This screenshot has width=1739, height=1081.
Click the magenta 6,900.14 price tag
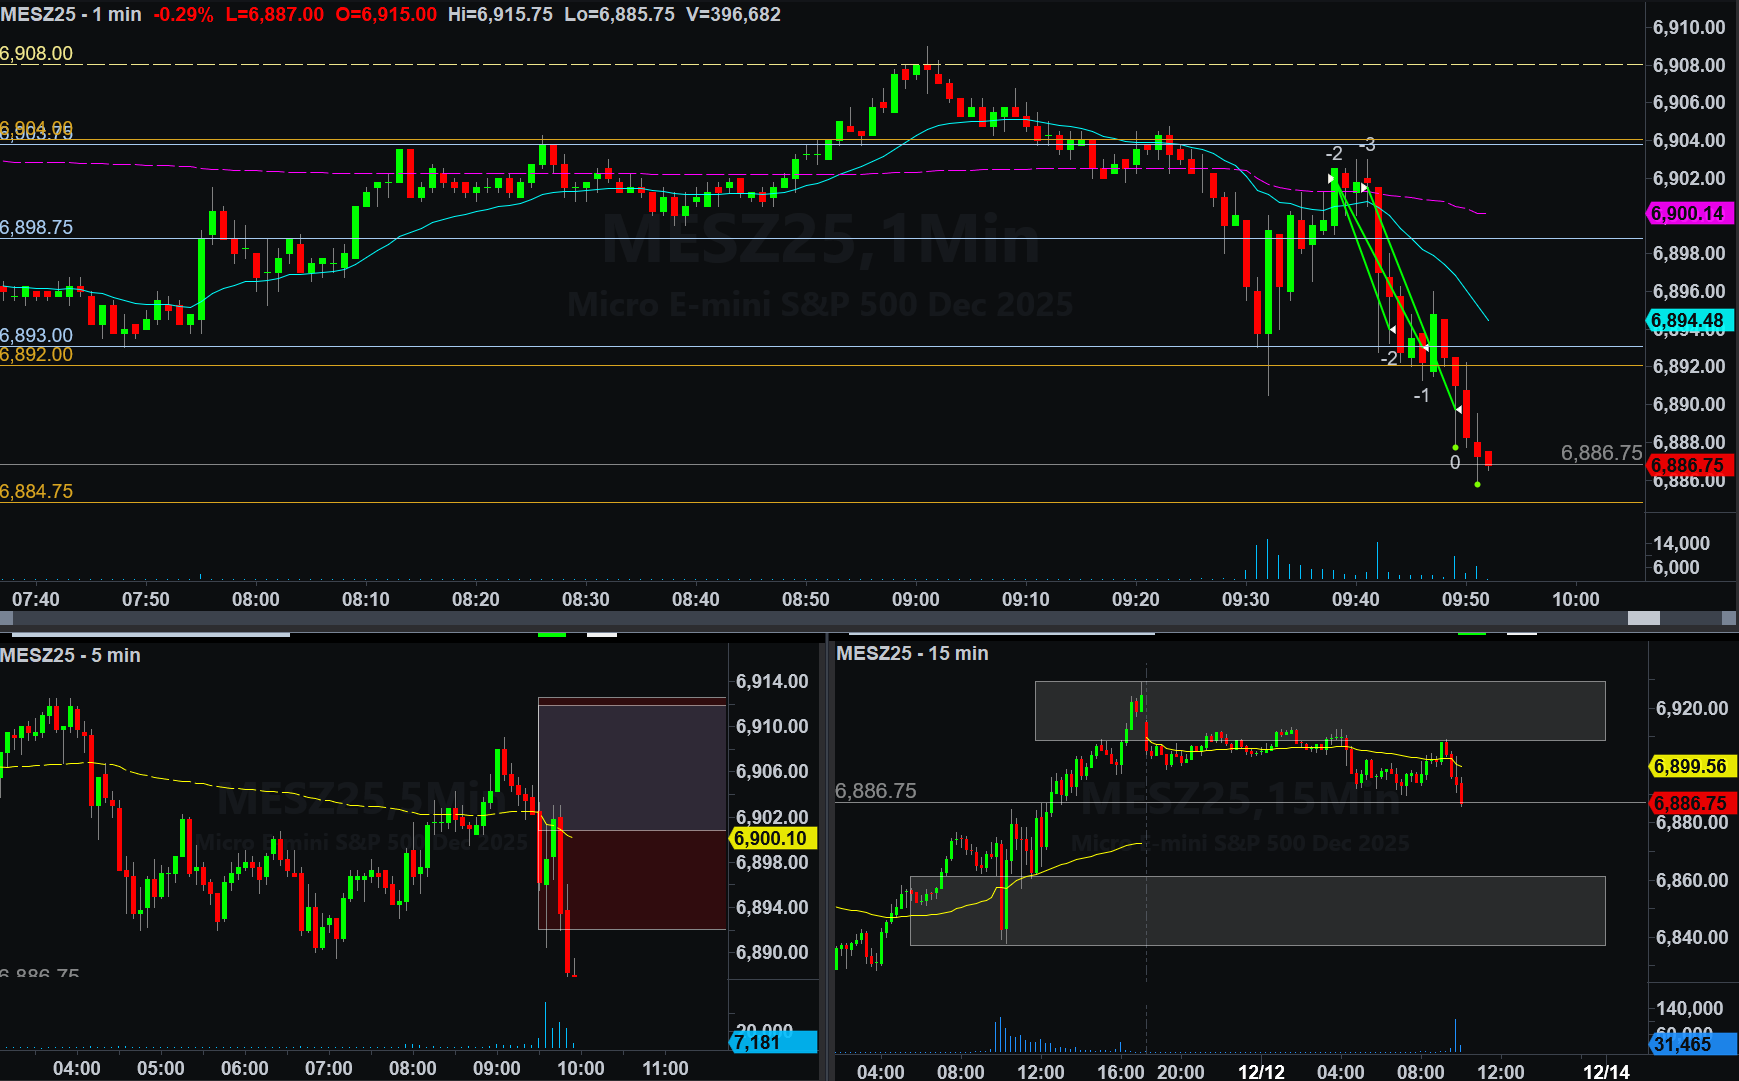1688,213
